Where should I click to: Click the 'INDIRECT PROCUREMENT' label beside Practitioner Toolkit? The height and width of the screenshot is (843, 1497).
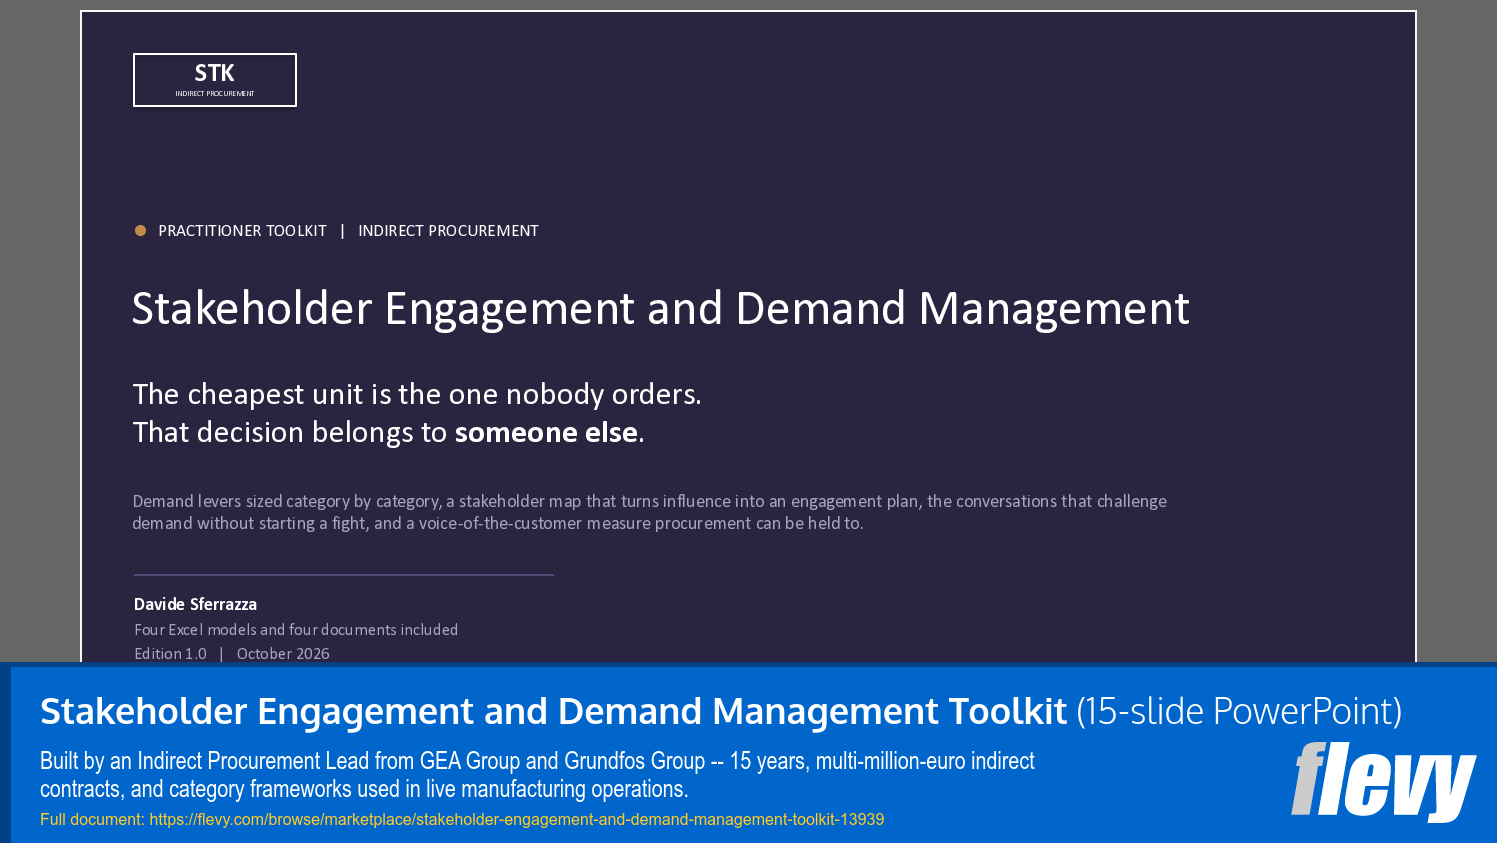tap(448, 231)
